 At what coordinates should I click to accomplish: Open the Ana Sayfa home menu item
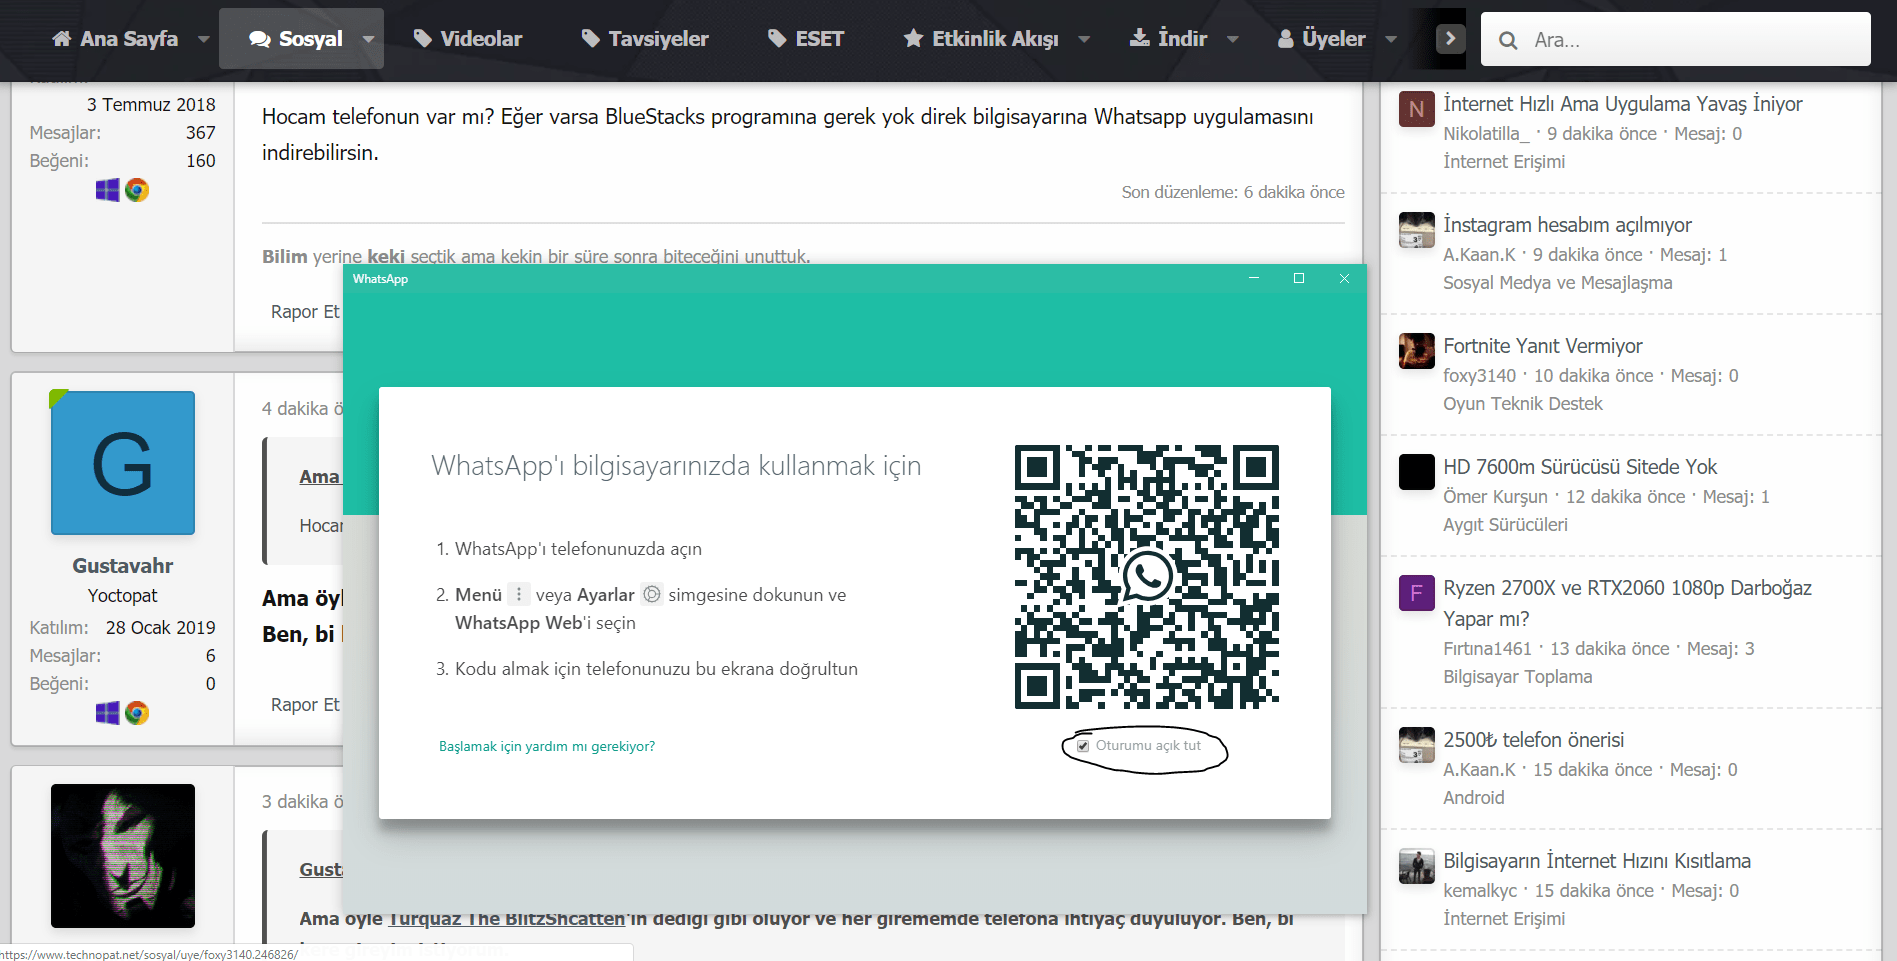coord(115,39)
